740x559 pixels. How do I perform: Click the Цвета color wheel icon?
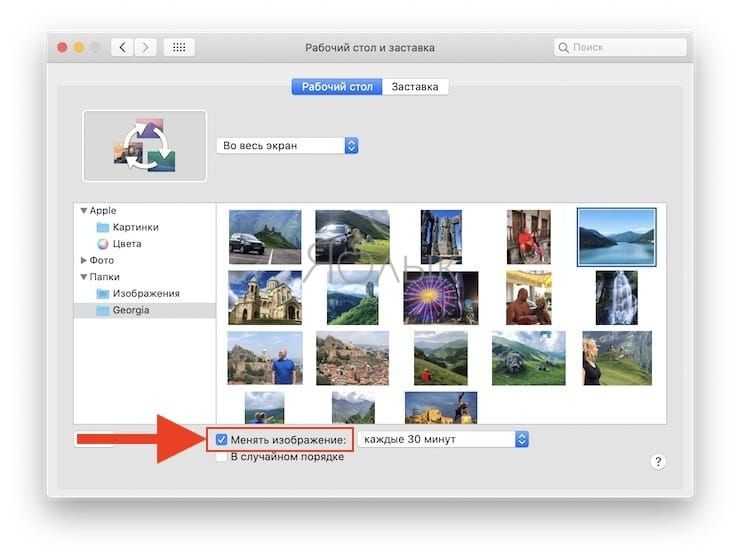[x=102, y=244]
